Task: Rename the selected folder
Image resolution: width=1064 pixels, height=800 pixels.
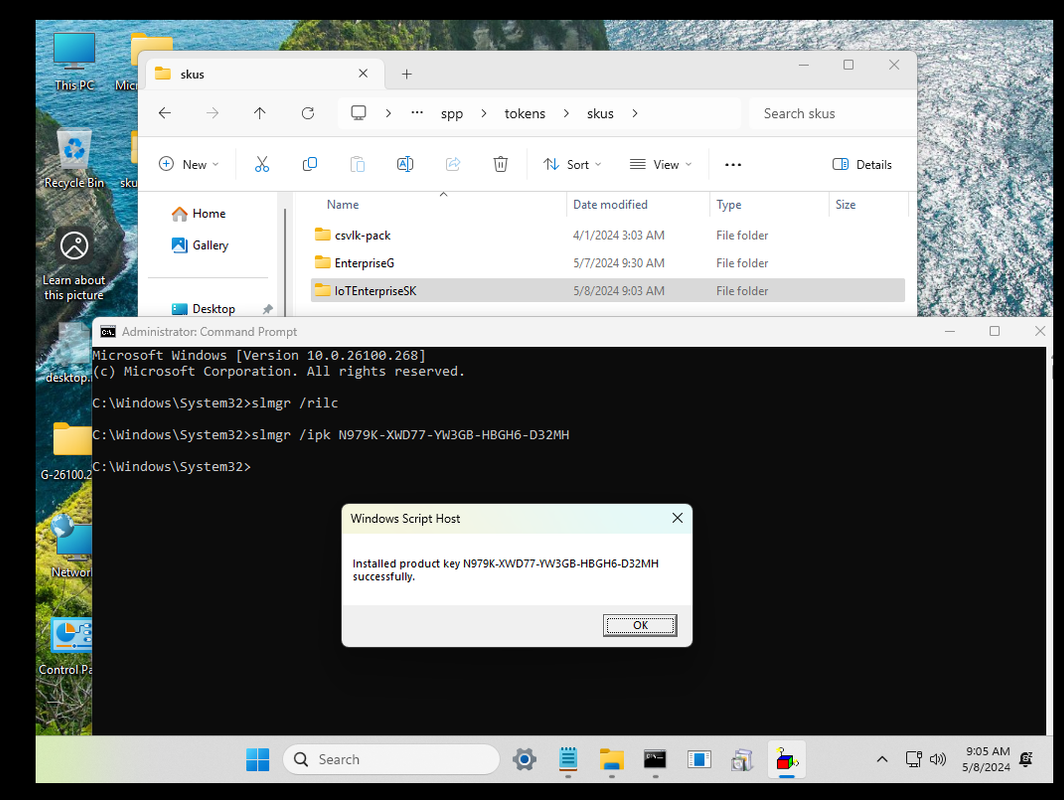Action: coord(405,164)
